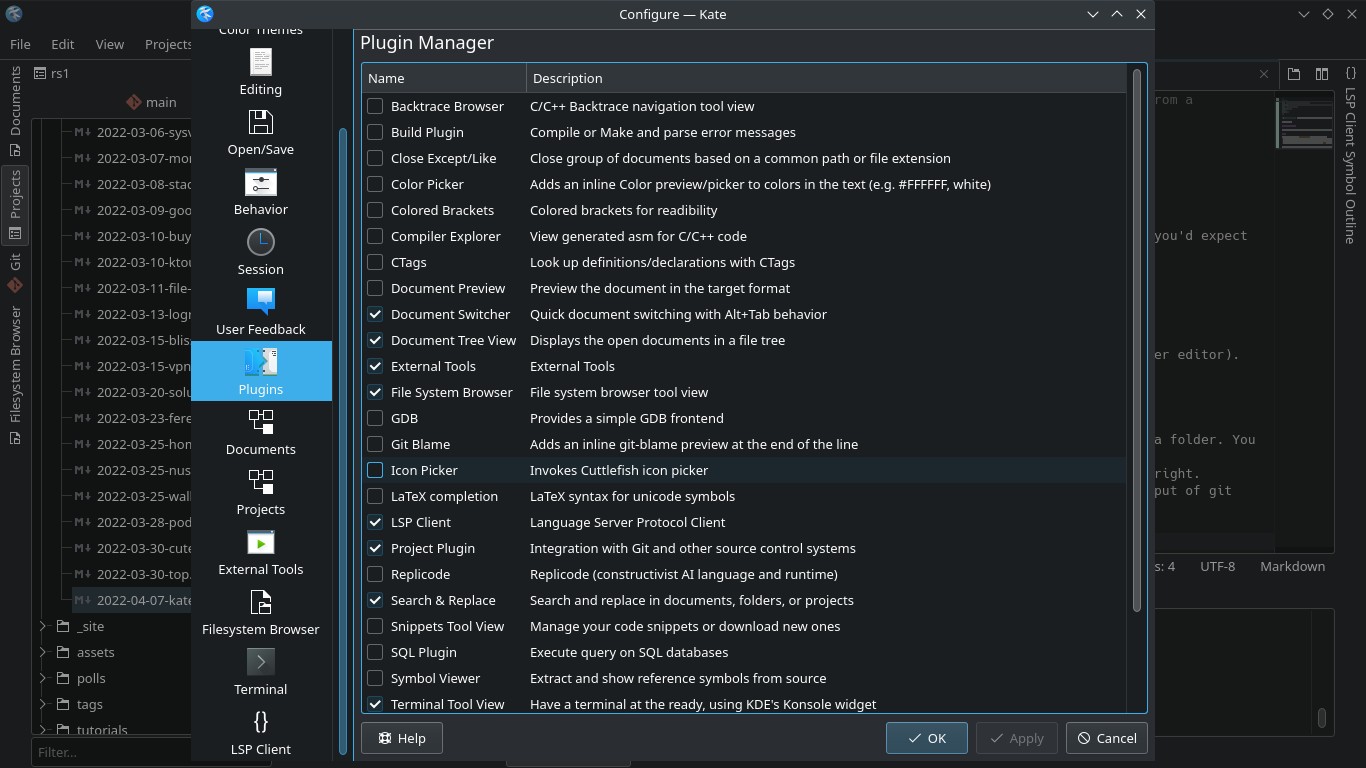The height and width of the screenshot is (768, 1366).
Task: Disable the External Tools plugin checkbox
Action: pyautogui.click(x=375, y=366)
